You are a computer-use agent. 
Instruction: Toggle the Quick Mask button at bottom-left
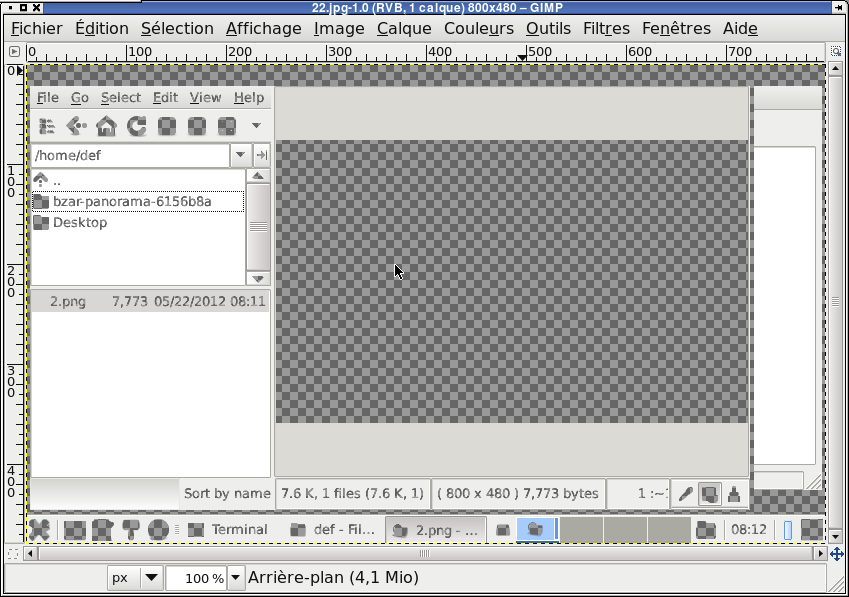[13, 553]
